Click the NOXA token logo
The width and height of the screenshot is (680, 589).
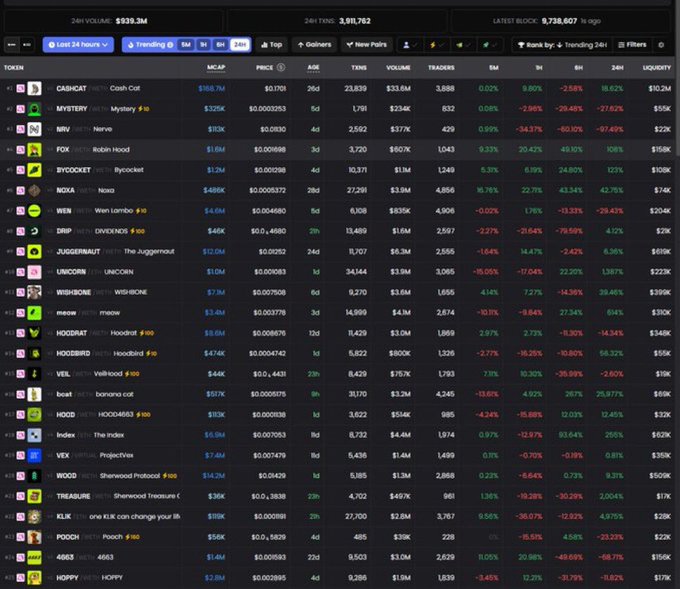pos(34,190)
